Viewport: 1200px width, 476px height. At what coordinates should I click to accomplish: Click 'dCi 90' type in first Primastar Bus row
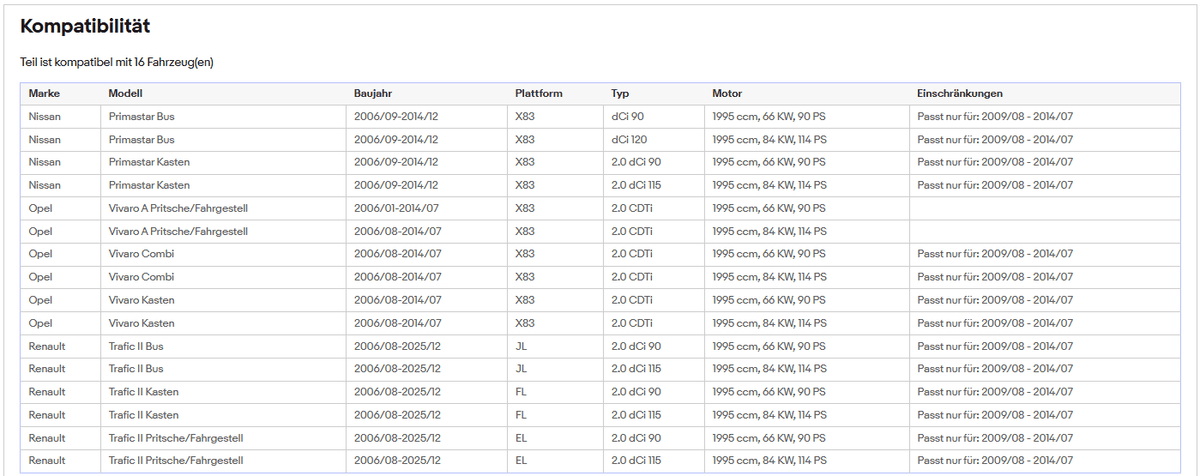click(x=628, y=116)
